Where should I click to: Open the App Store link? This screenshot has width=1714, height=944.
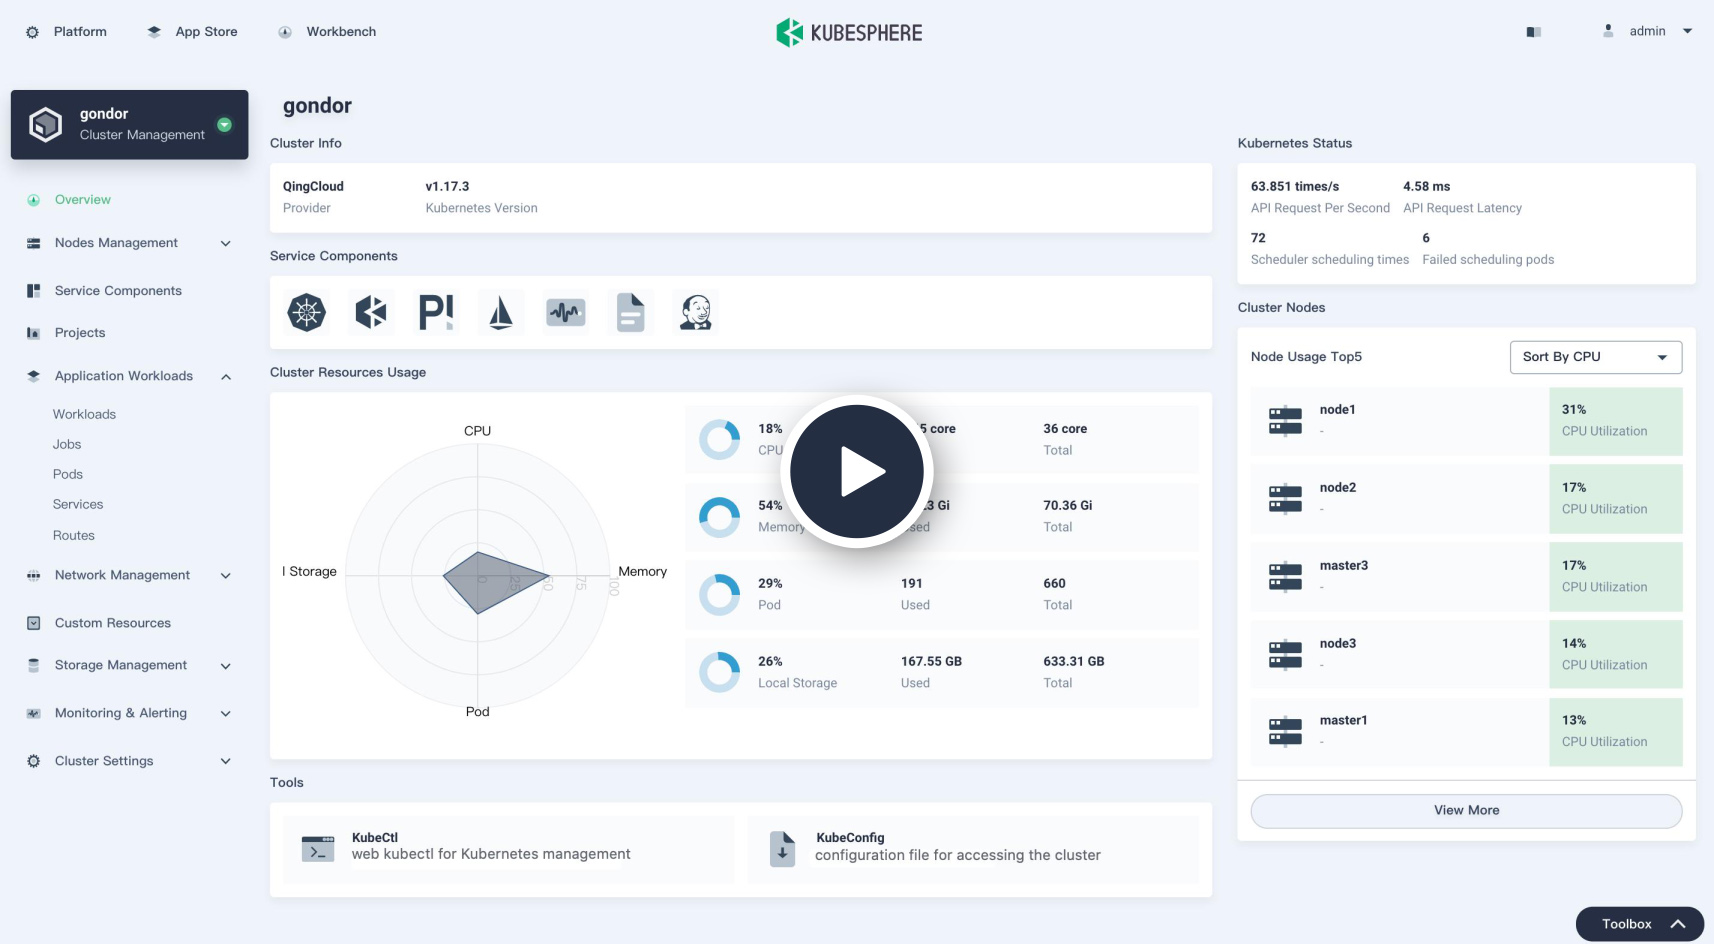point(206,32)
